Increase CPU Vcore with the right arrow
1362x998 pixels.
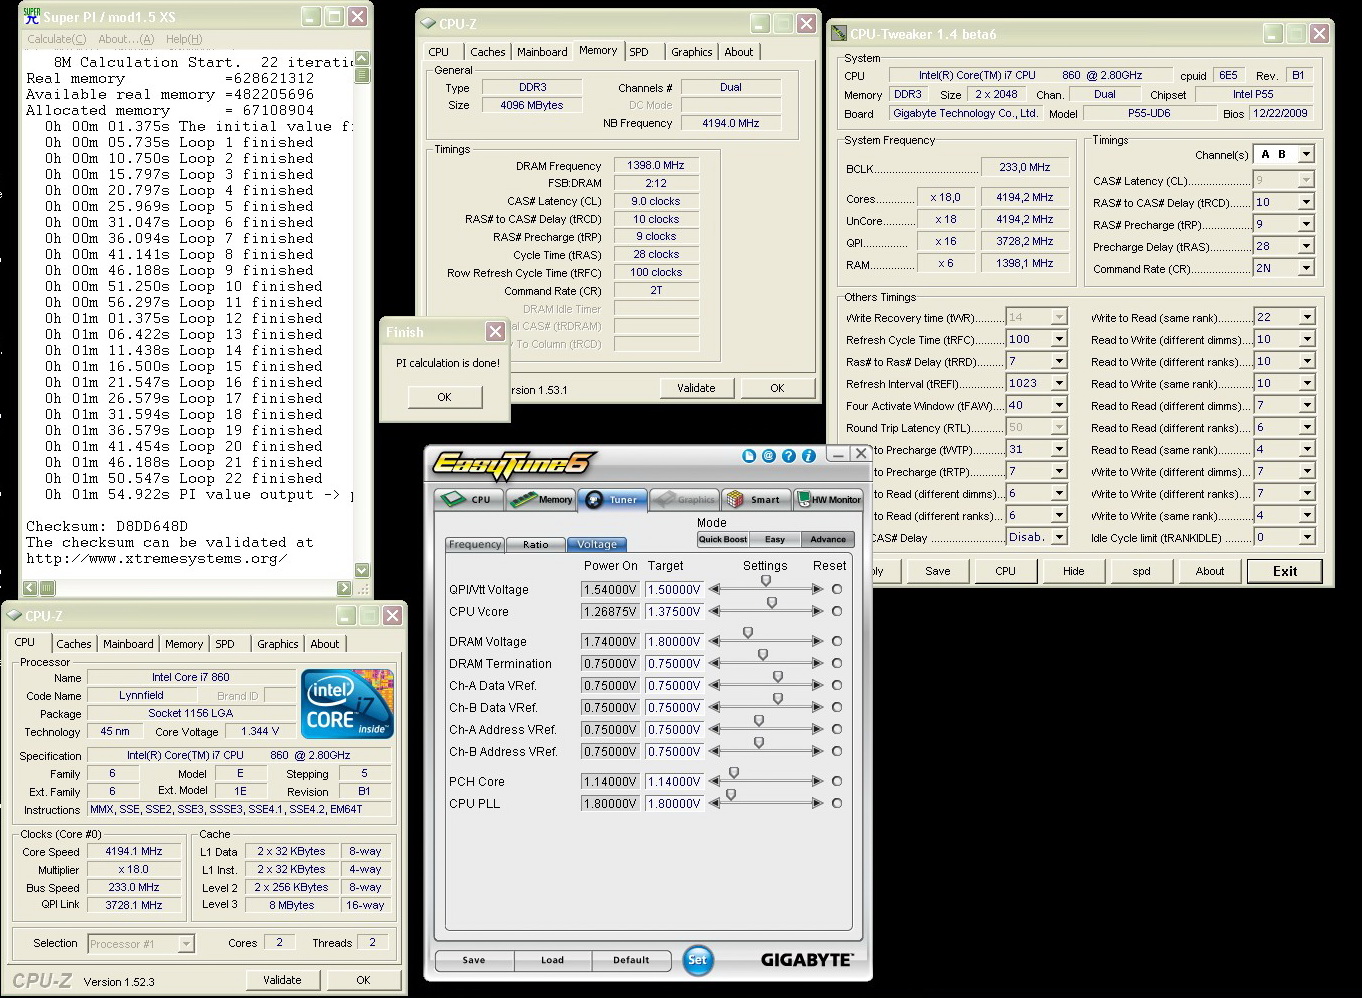[x=818, y=612]
